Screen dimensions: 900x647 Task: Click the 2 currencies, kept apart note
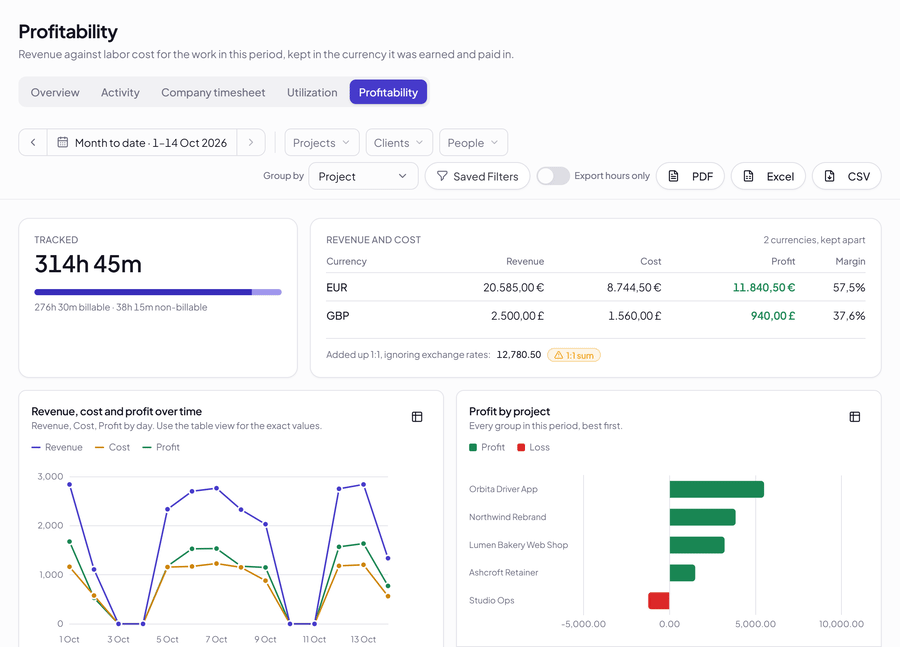[x=814, y=240]
